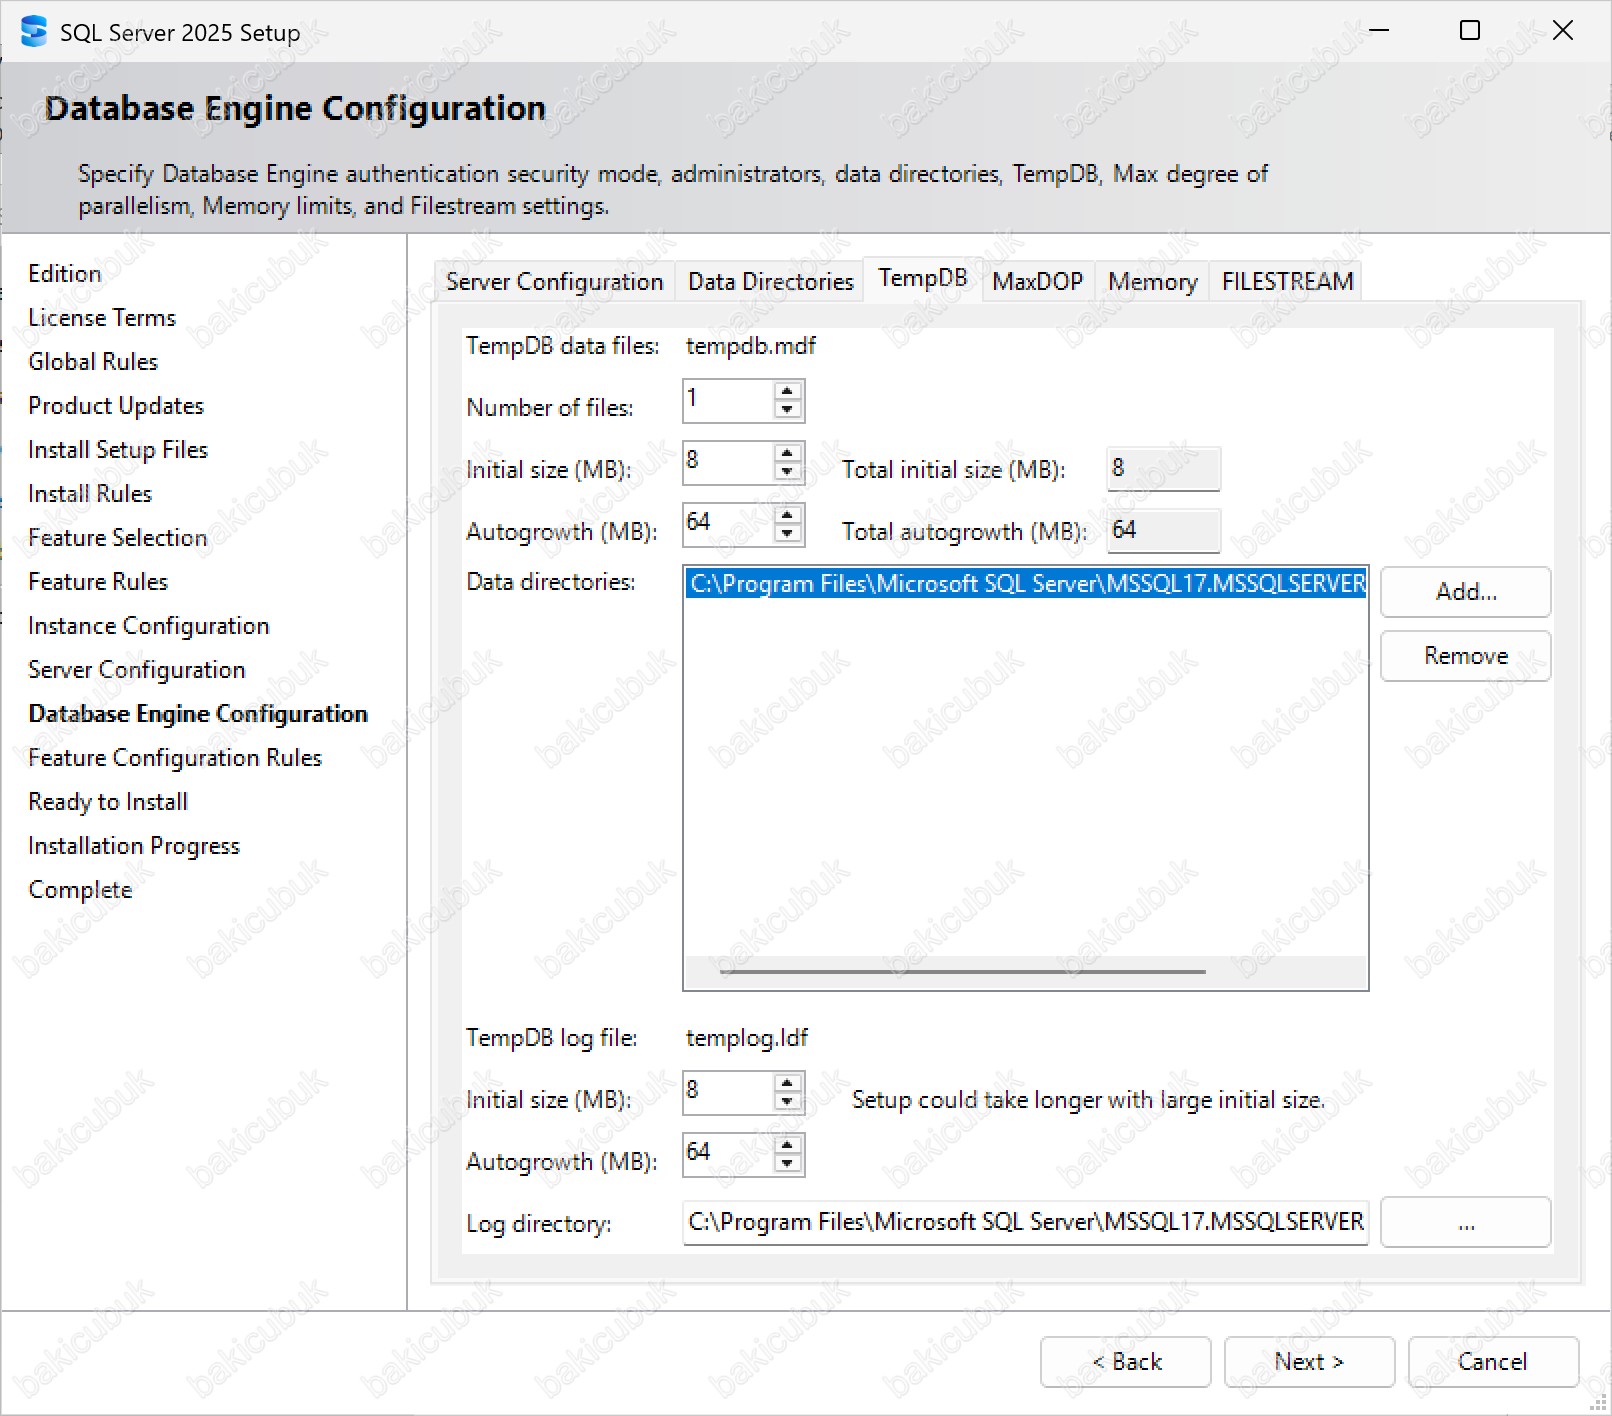1612x1416 pixels.
Task: Increase log file initial size spinner
Action: point(787,1084)
